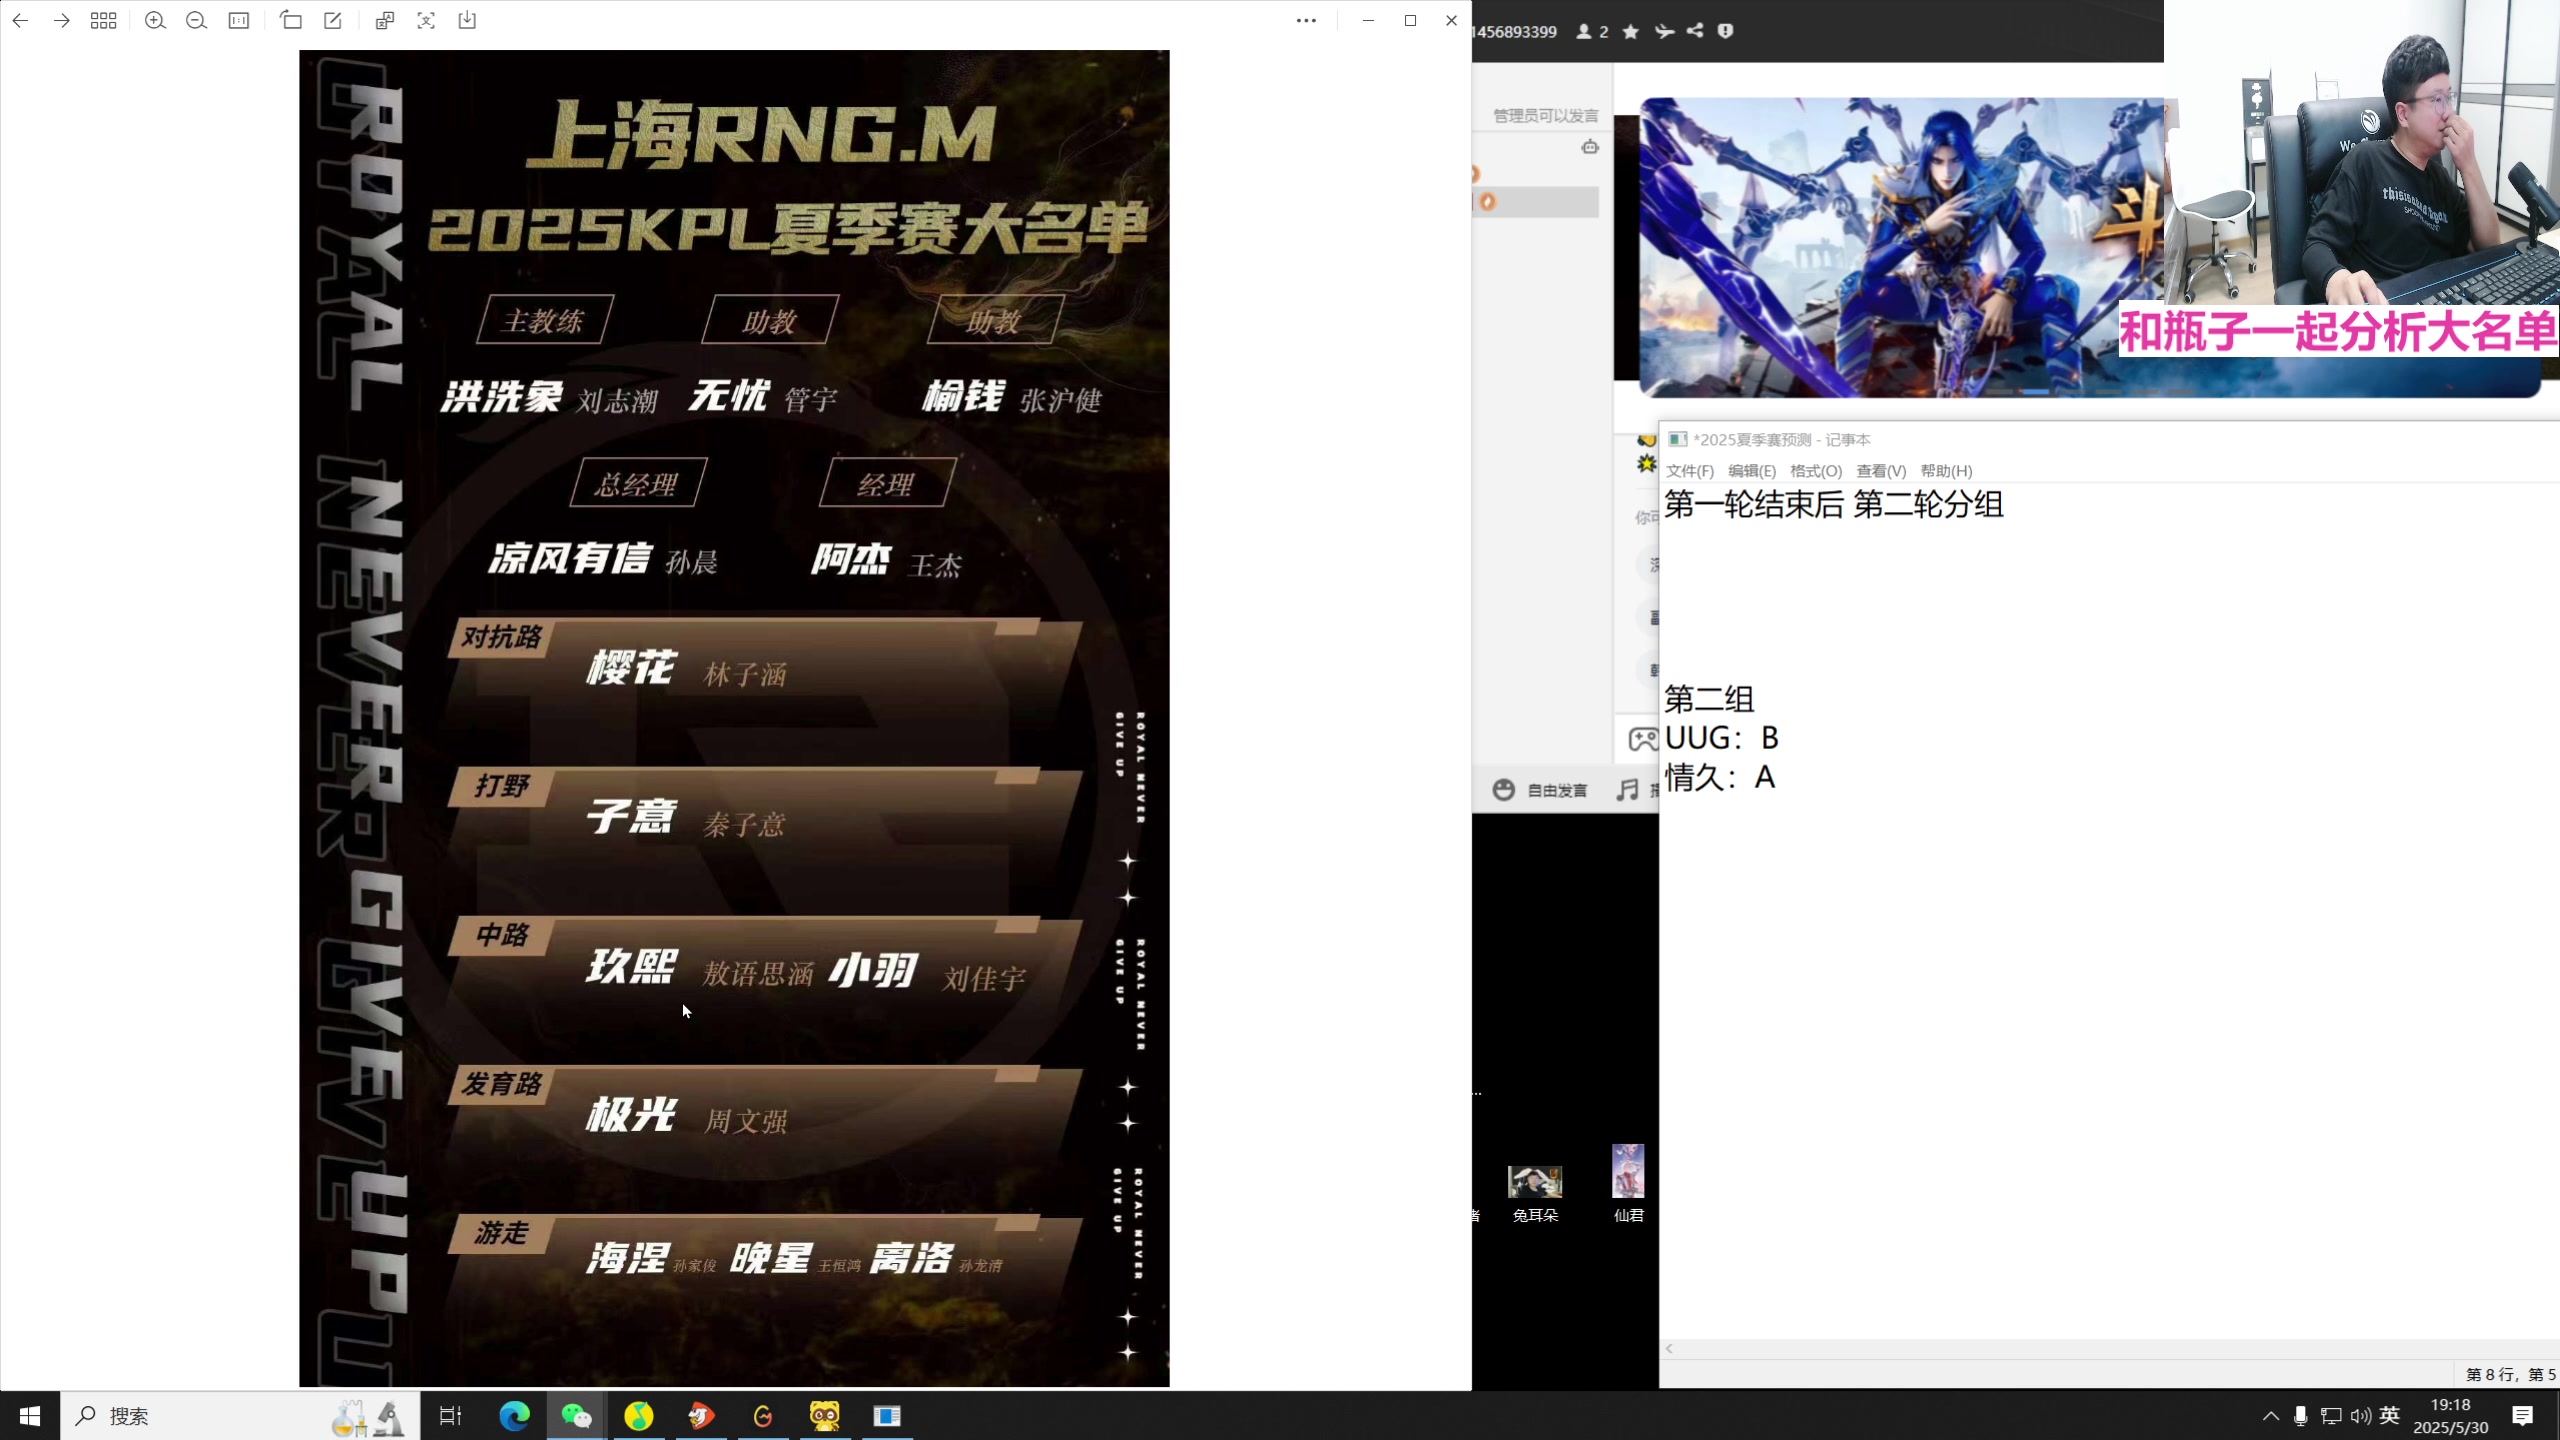Image resolution: width=2560 pixels, height=1440 pixels.
Task: Click the Notepad horizontal scrollbar left arrow
Action: (1669, 1349)
